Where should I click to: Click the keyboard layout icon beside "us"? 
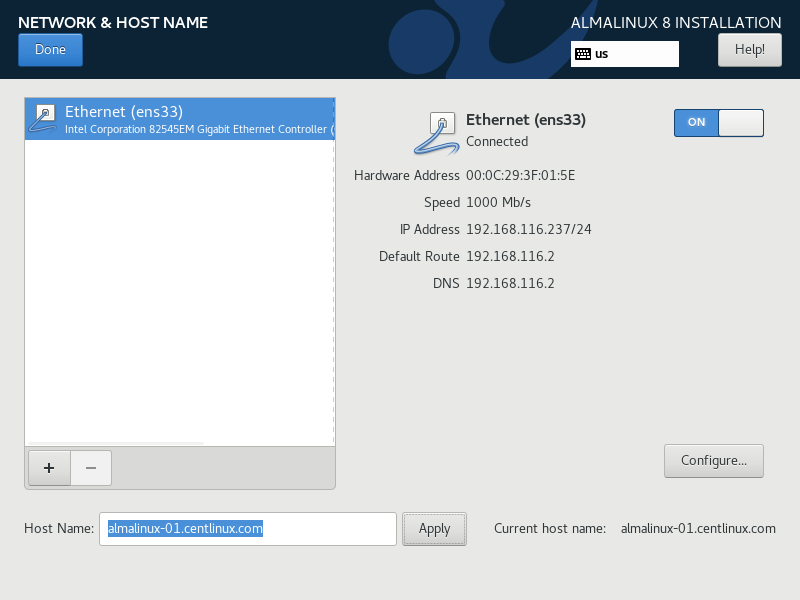click(x=584, y=53)
